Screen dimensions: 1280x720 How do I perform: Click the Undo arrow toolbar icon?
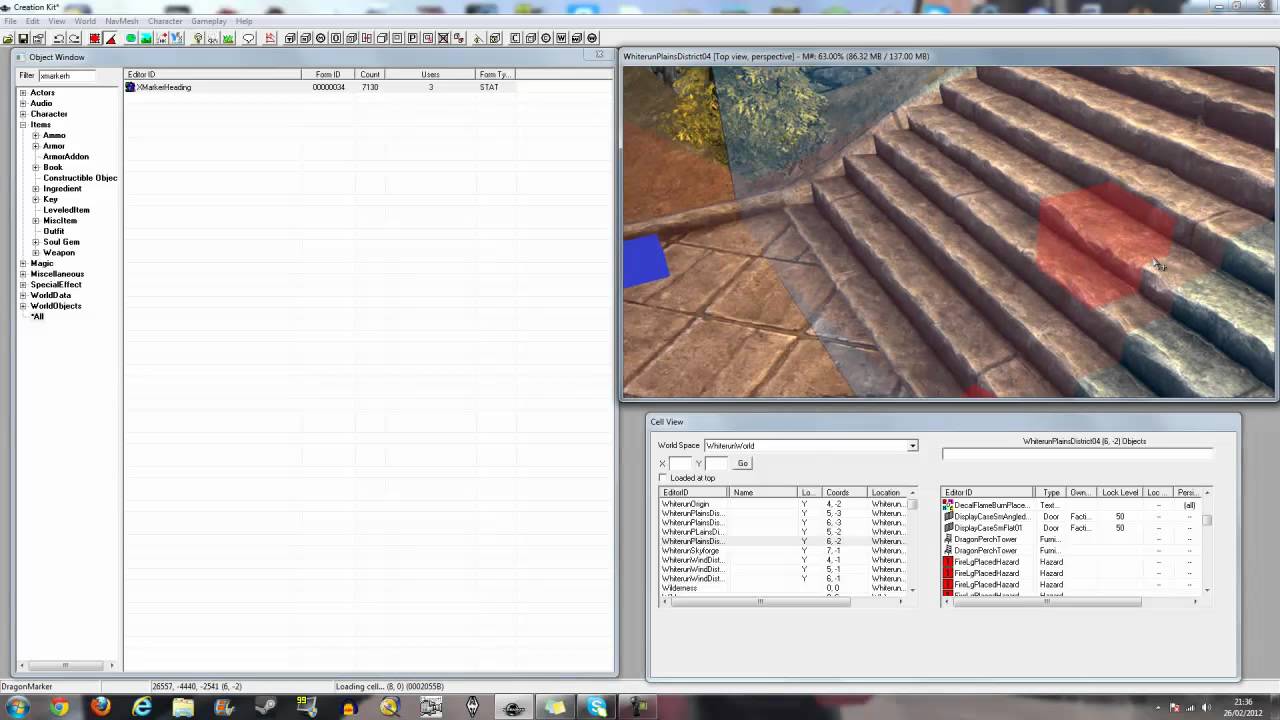point(59,38)
